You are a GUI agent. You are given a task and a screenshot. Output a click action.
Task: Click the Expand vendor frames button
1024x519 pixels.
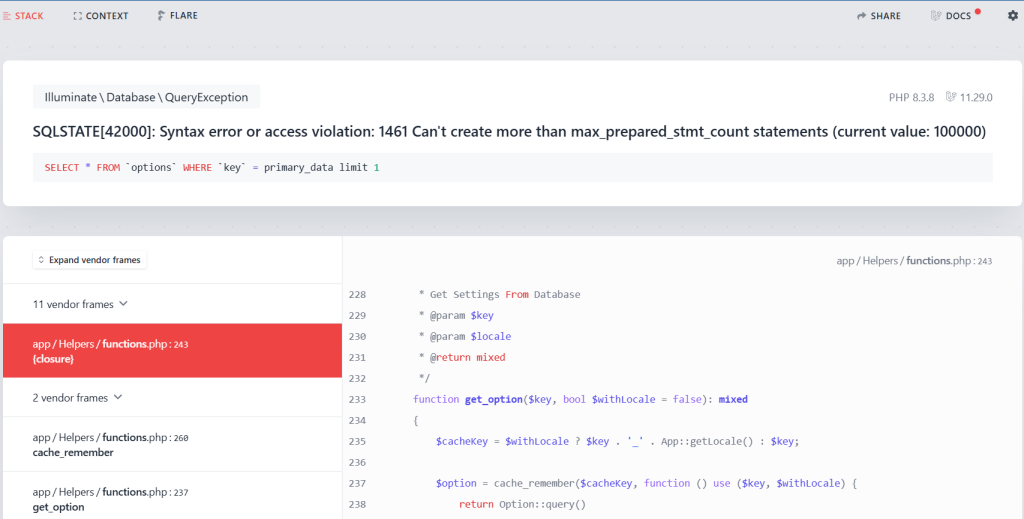(x=89, y=260)
